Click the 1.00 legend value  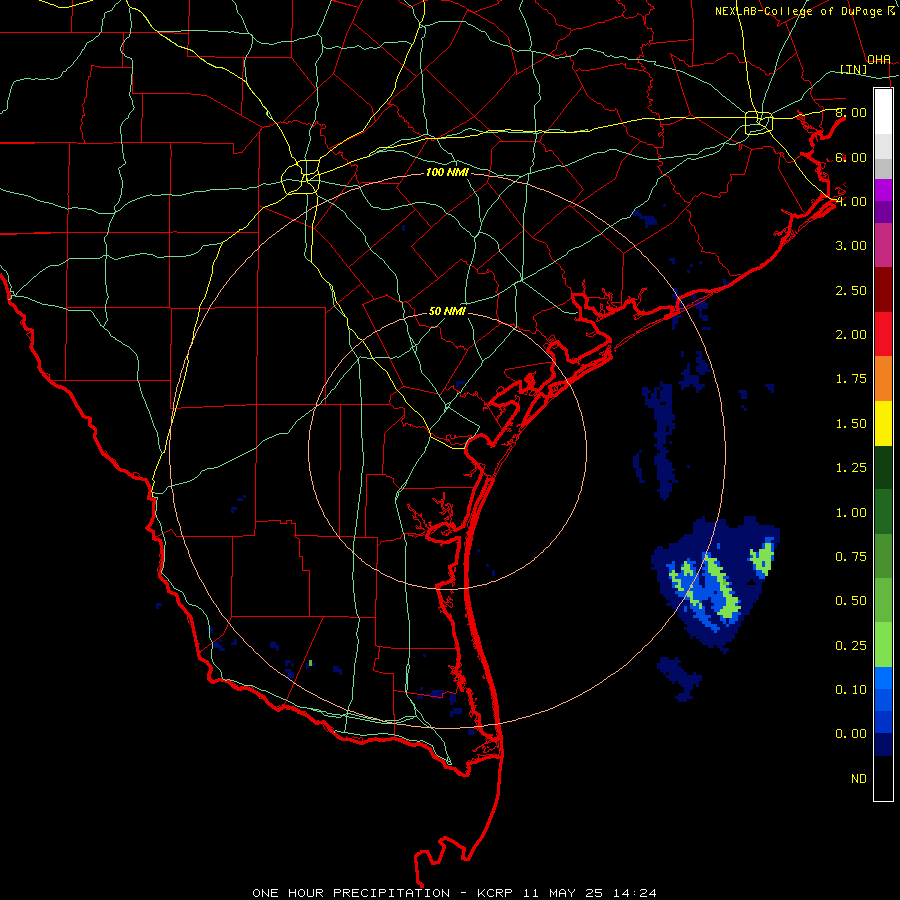pyautogui.click(x=851, y=513)
